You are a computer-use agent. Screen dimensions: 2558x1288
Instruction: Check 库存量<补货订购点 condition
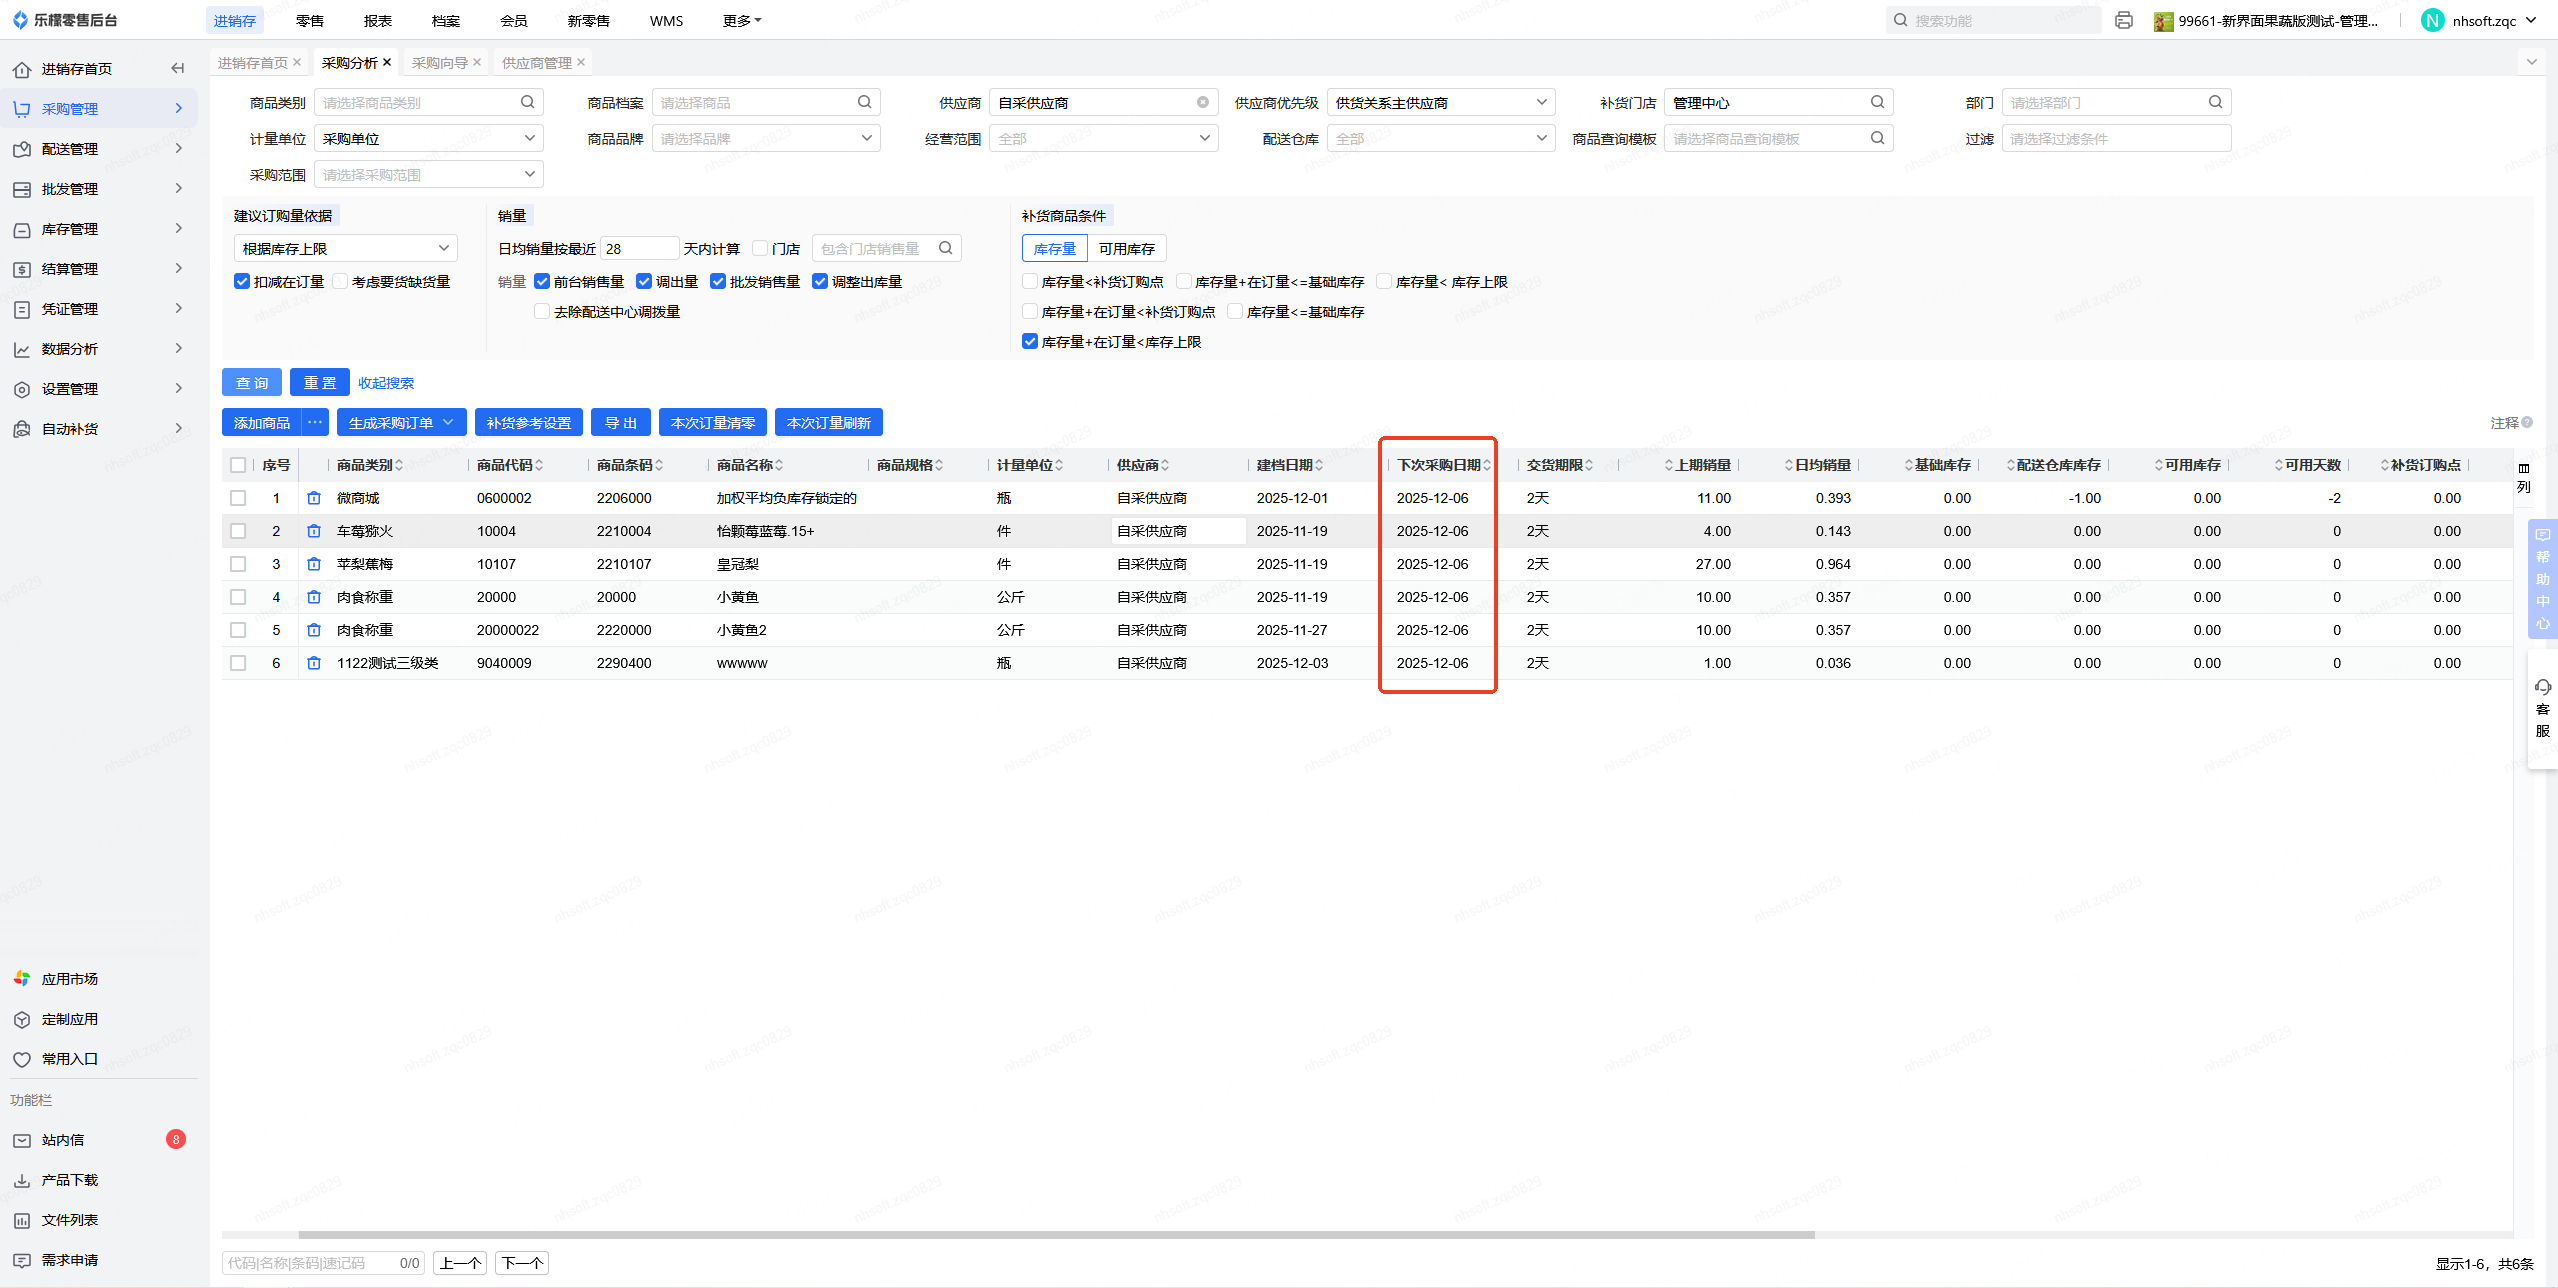[1030, 281]
